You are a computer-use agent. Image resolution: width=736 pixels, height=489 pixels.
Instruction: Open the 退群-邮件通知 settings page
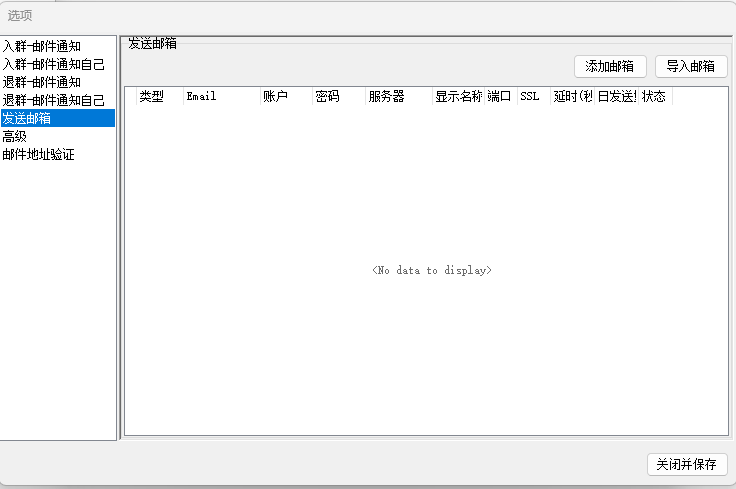click(42, 82)
